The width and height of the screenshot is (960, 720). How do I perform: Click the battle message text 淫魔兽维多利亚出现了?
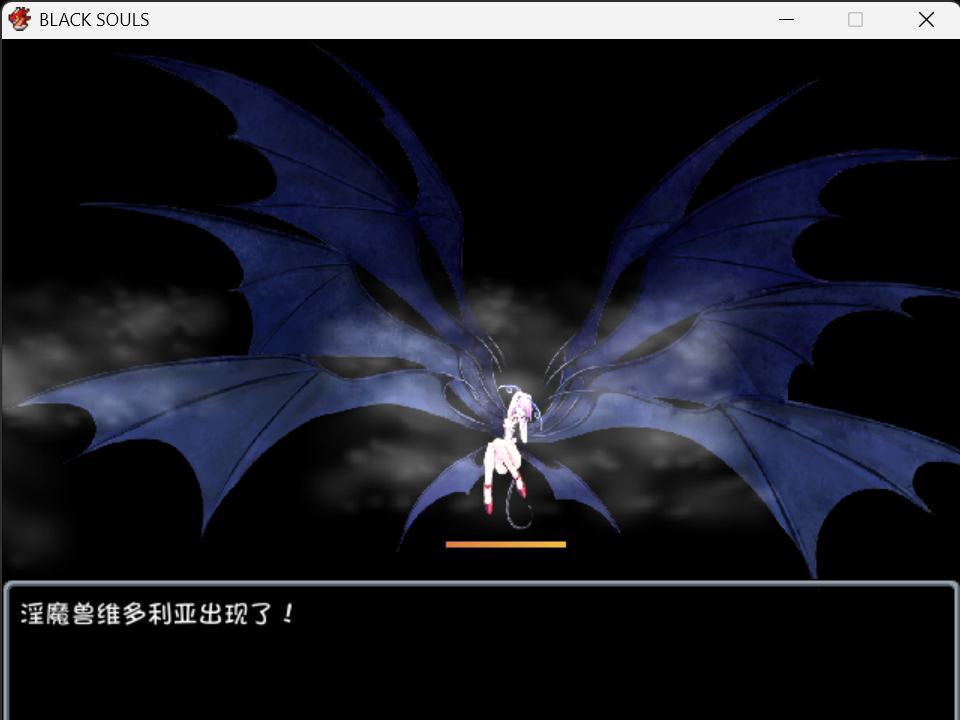(146, 613)
